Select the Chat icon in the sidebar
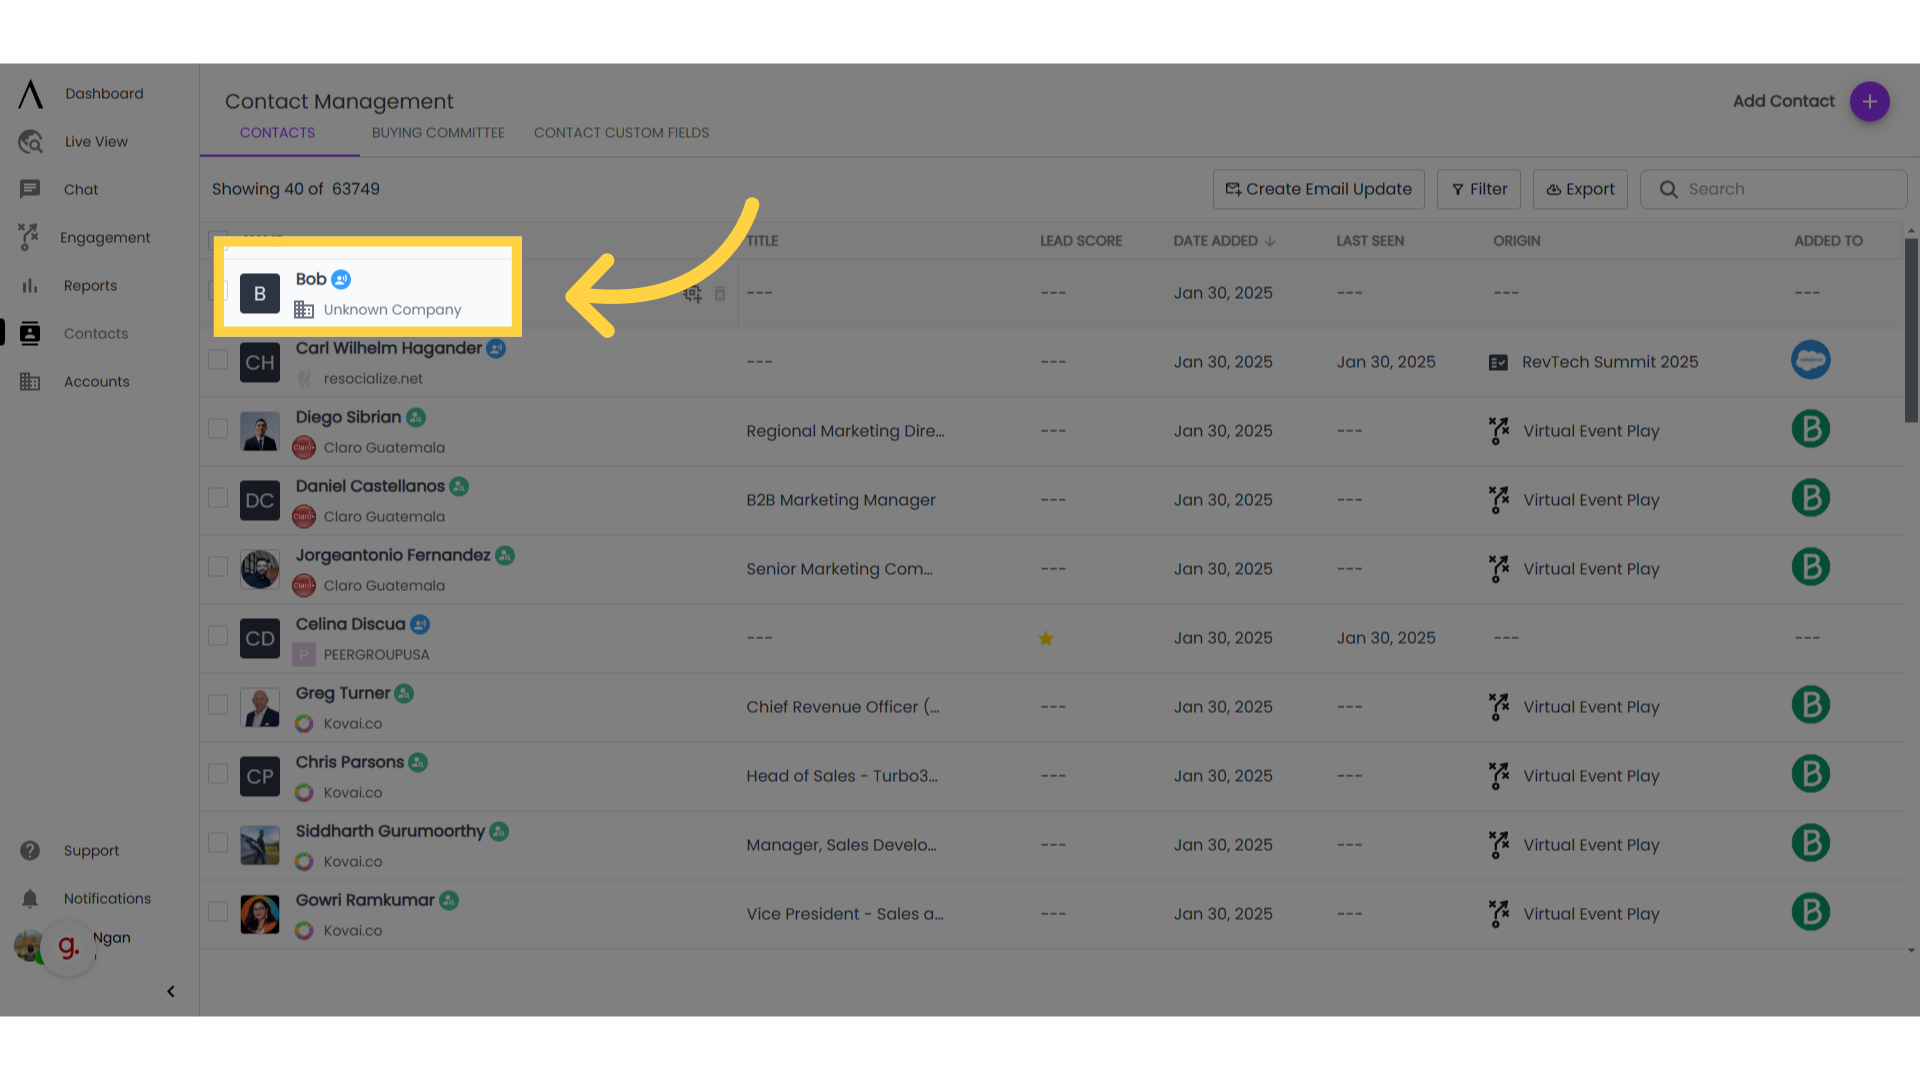This screenshot has height=1080, width=1920. pyautogui.click(x=30, y=189)
